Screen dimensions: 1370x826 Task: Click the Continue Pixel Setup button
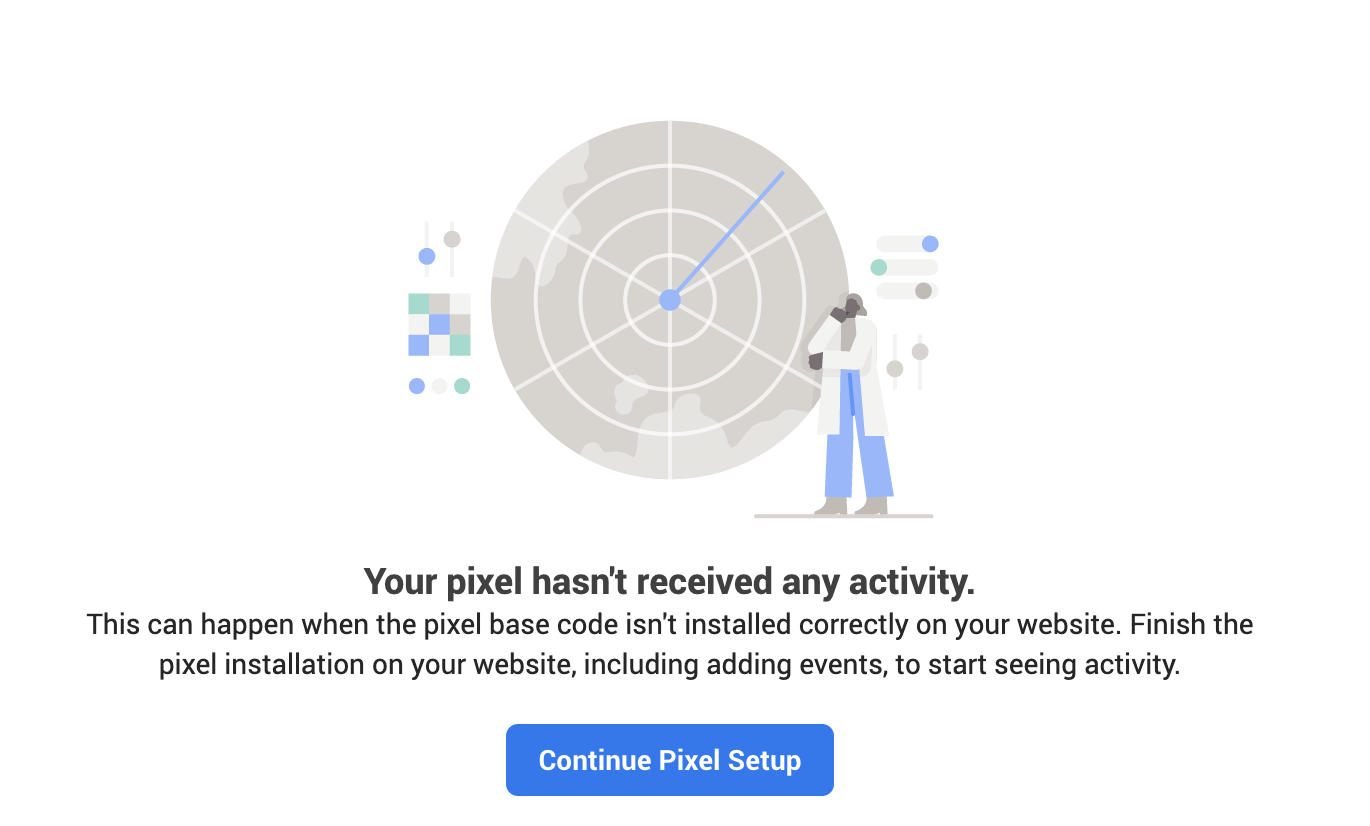point(670,760)
